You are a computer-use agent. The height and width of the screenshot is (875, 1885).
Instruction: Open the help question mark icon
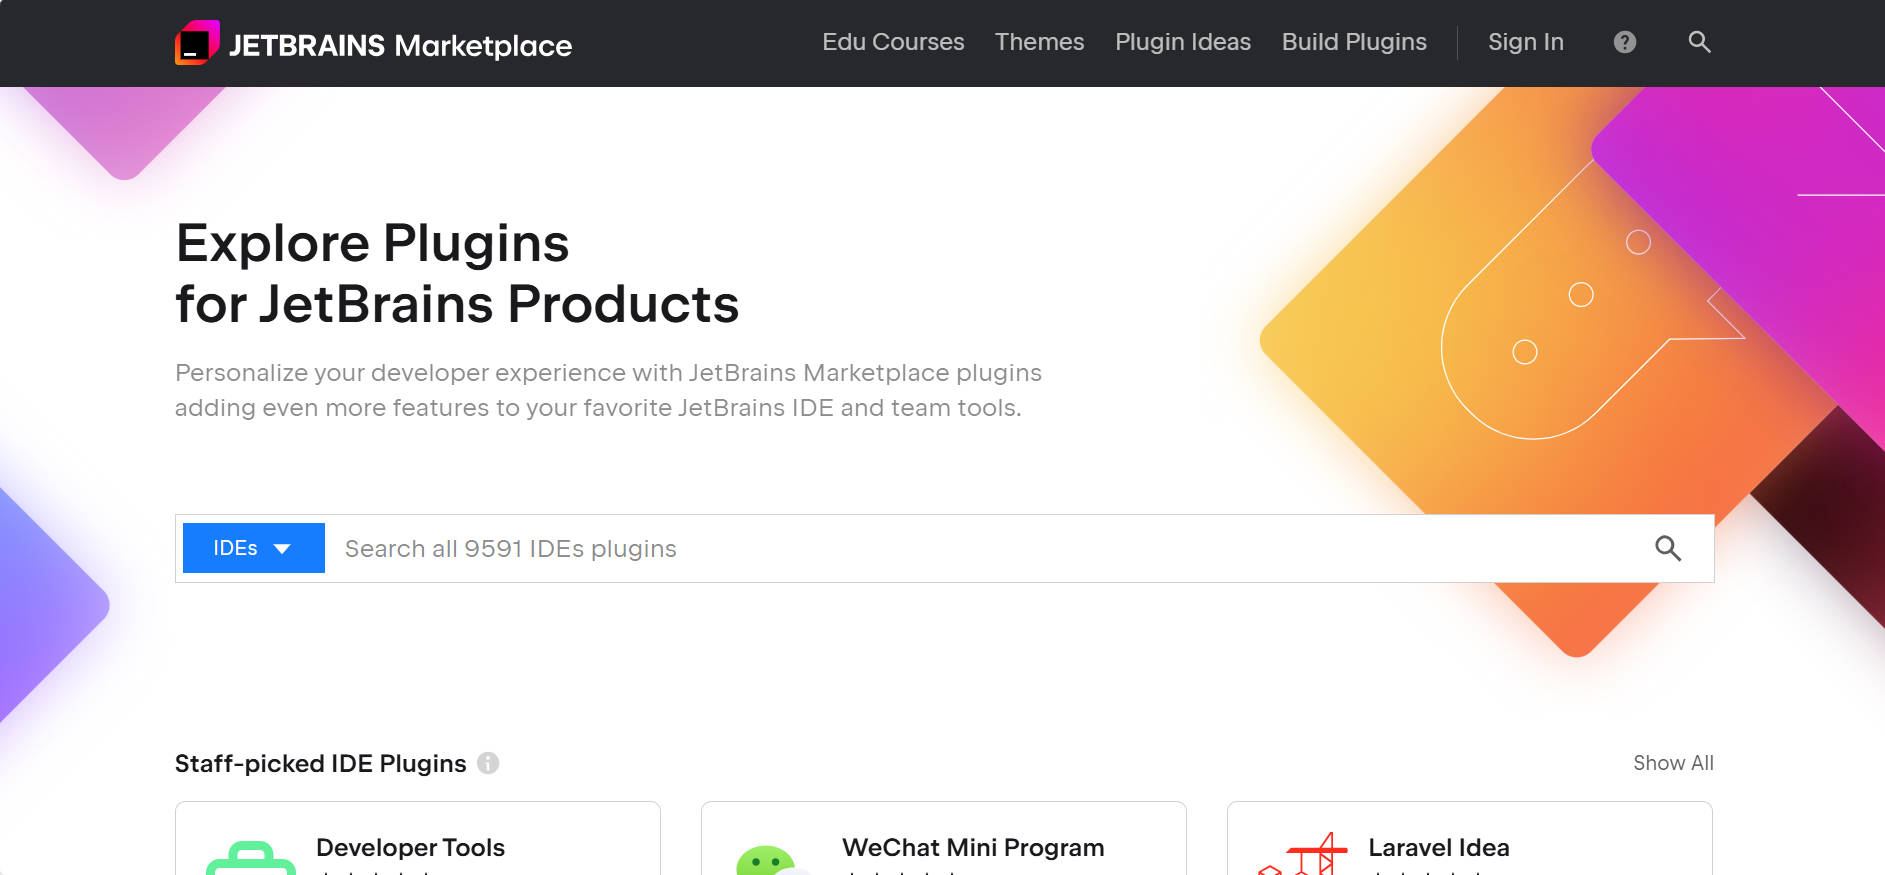[x=1625, y=42]
